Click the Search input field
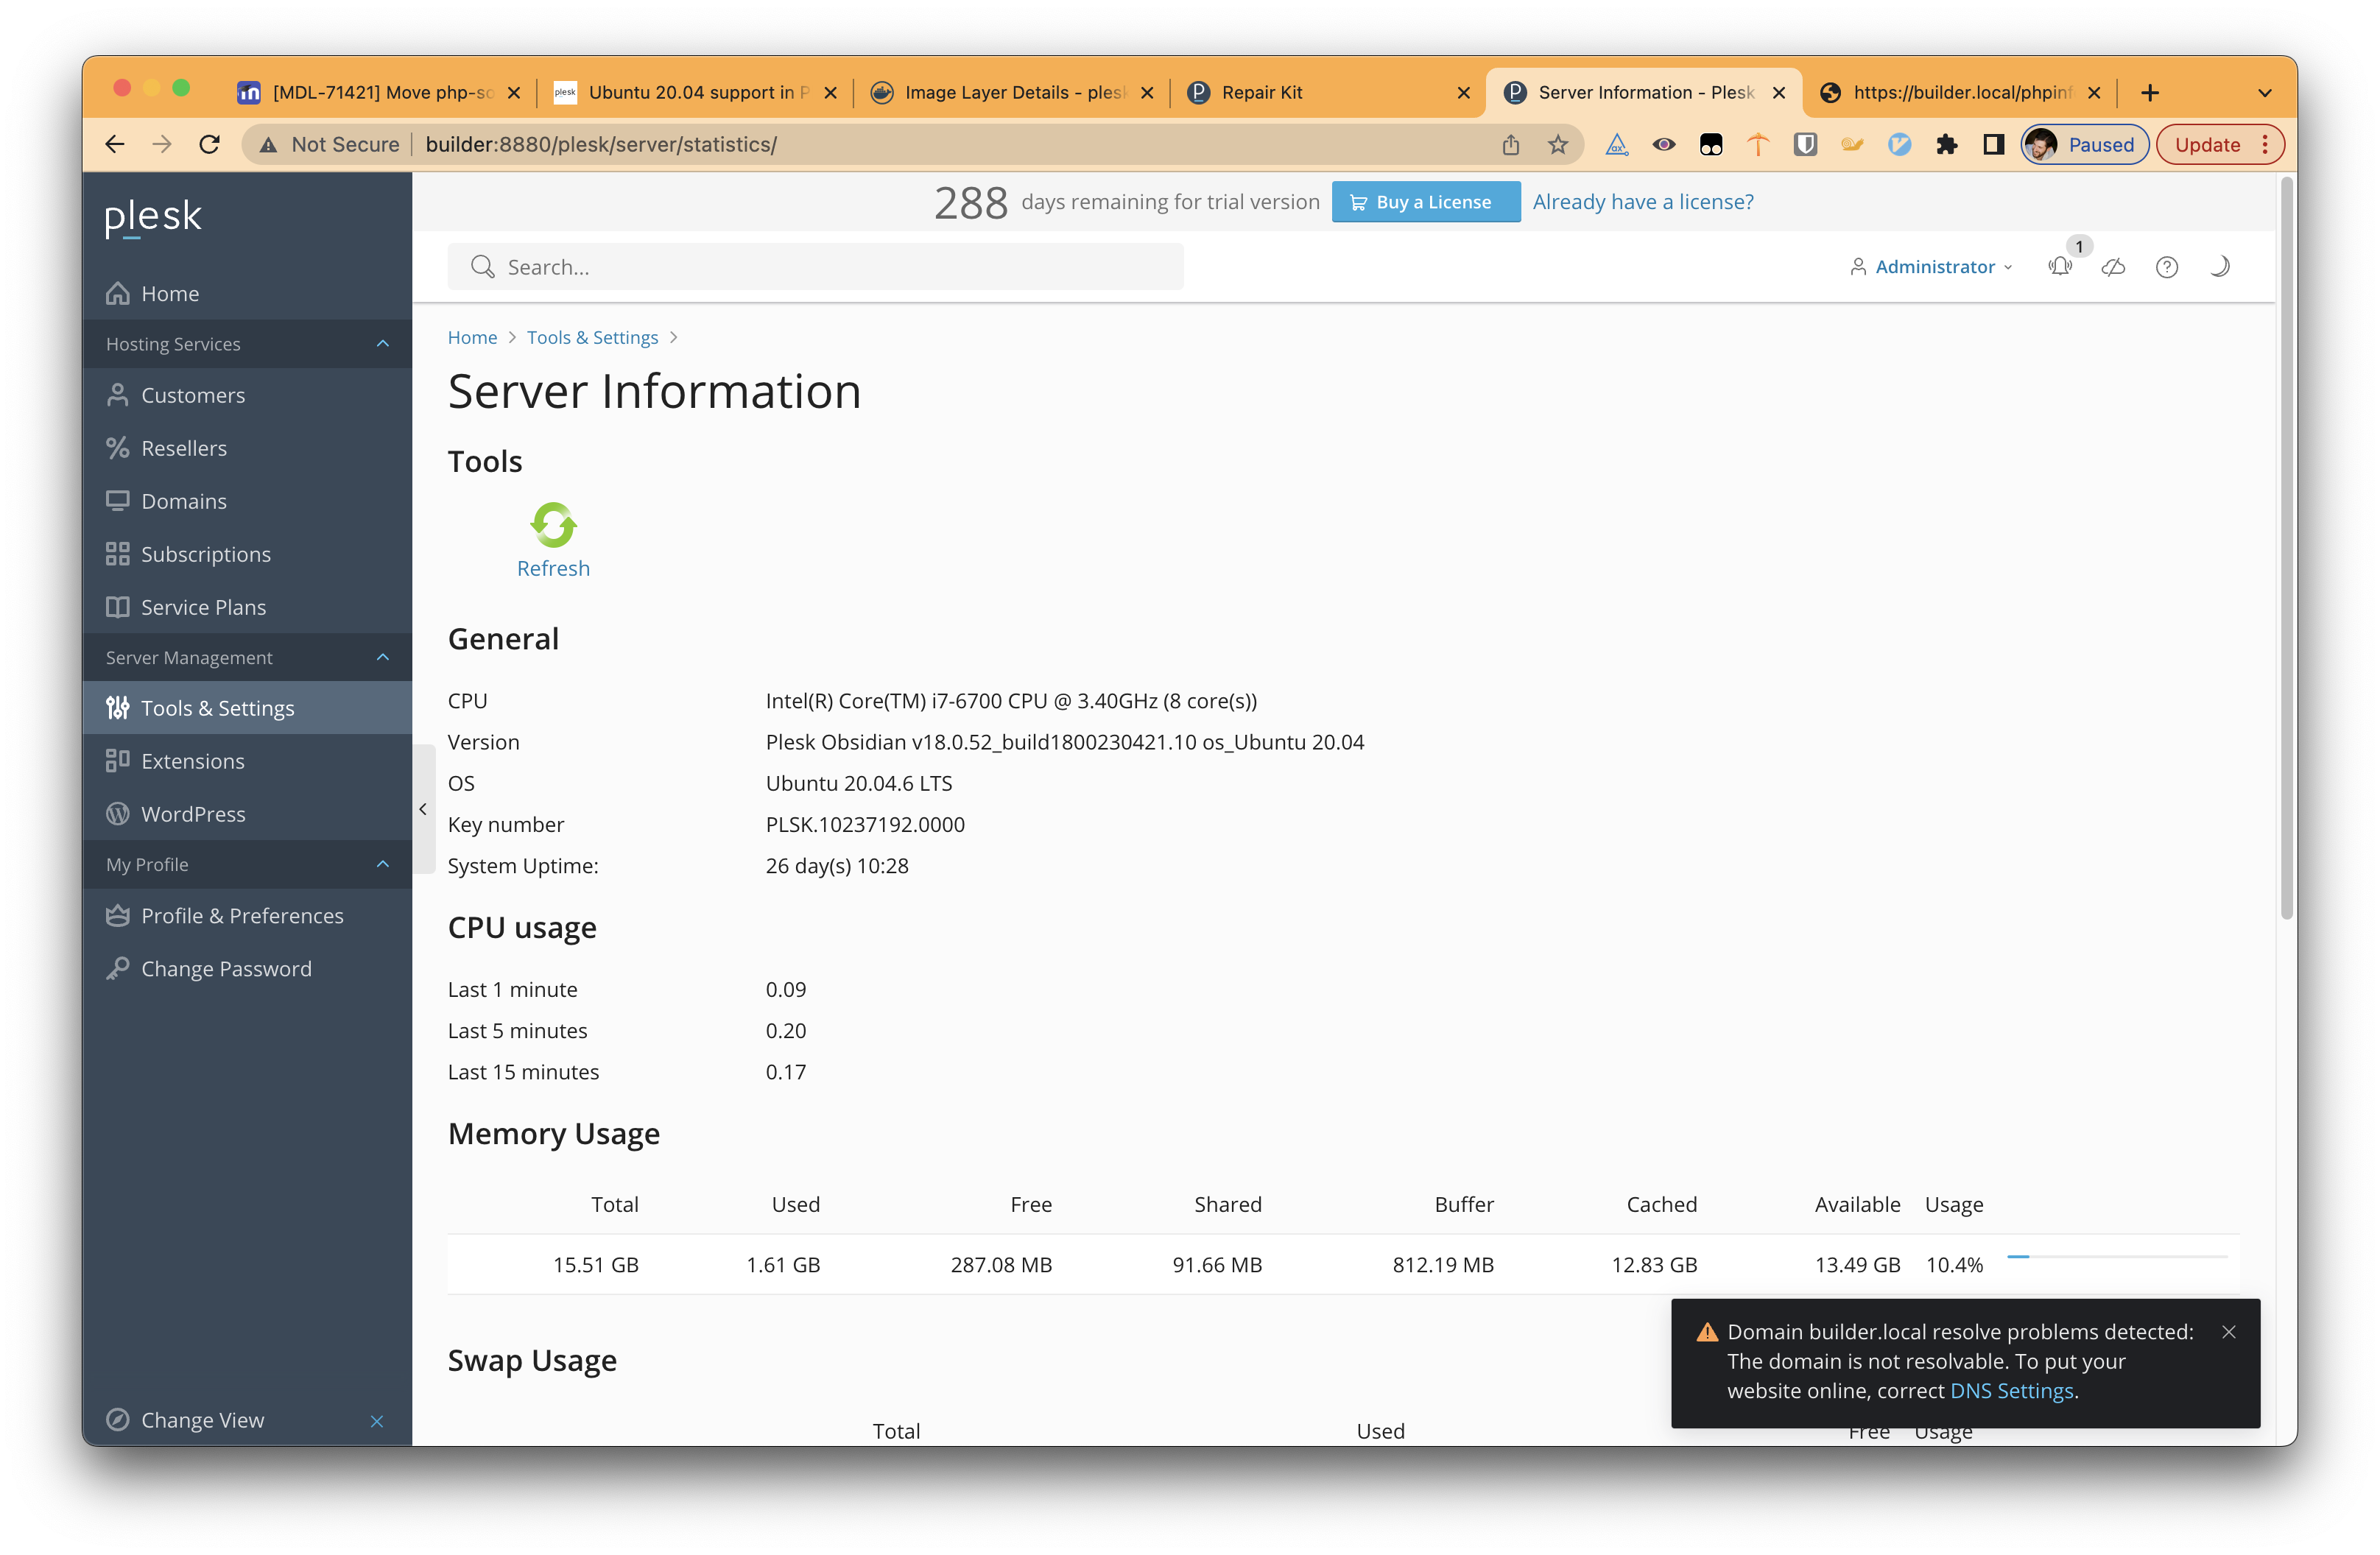Viewport: 2380px width, 1555px height. (815, 267)
